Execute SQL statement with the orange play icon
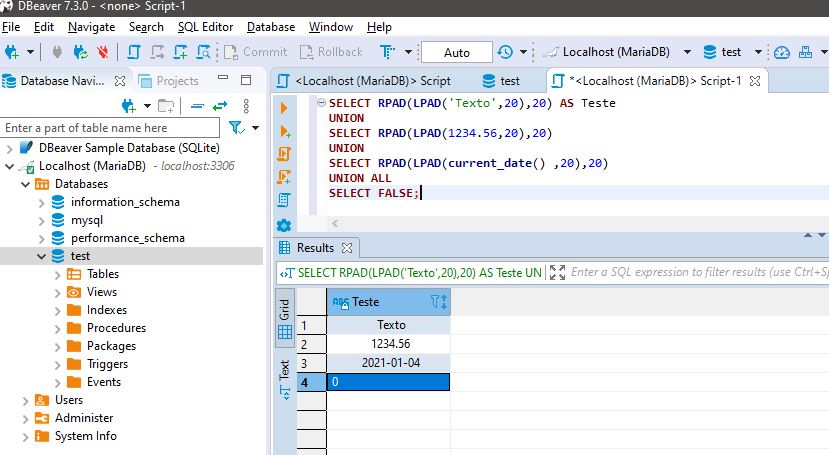The image size is (829, 455). 283,107
